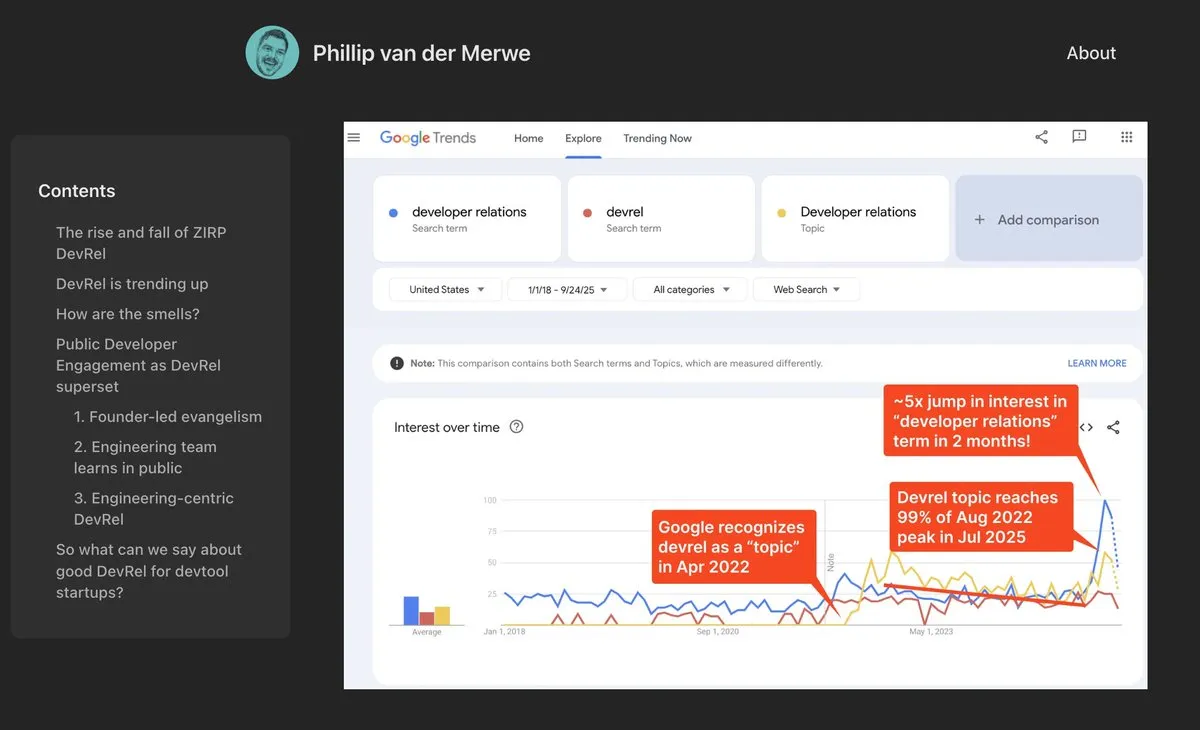This screenshot has height=730, width=1200.
Task: Switch to the Trending Now tab
Action: [x=657, y=138]
